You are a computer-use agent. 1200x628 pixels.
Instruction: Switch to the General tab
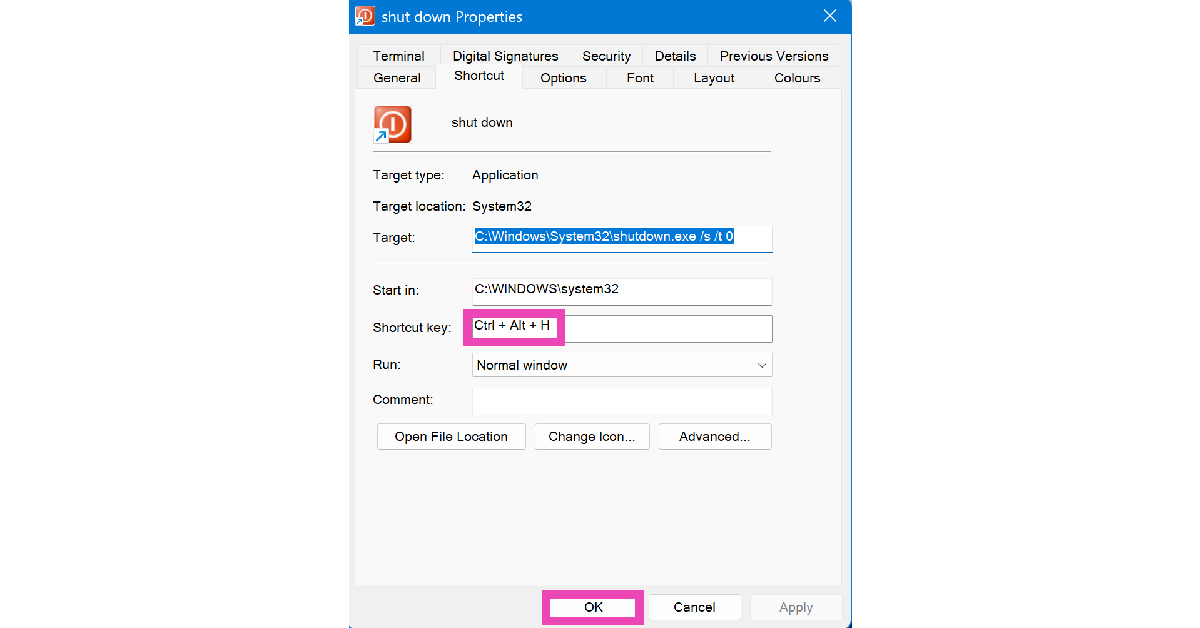[x=397, y=78]
